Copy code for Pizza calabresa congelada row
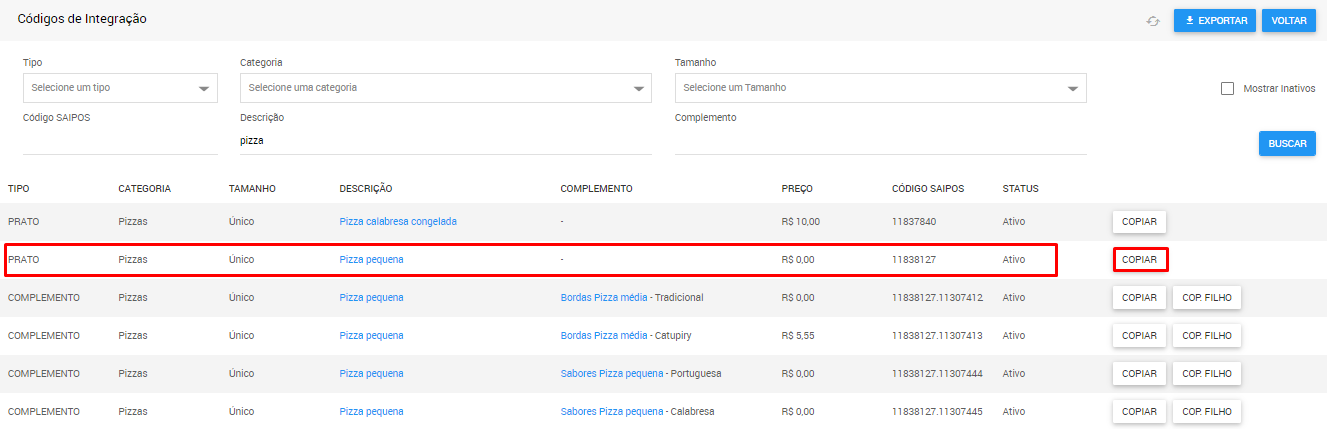Screen dimensions: 1327x429 pyautogui.click(x=1139, y=221)
